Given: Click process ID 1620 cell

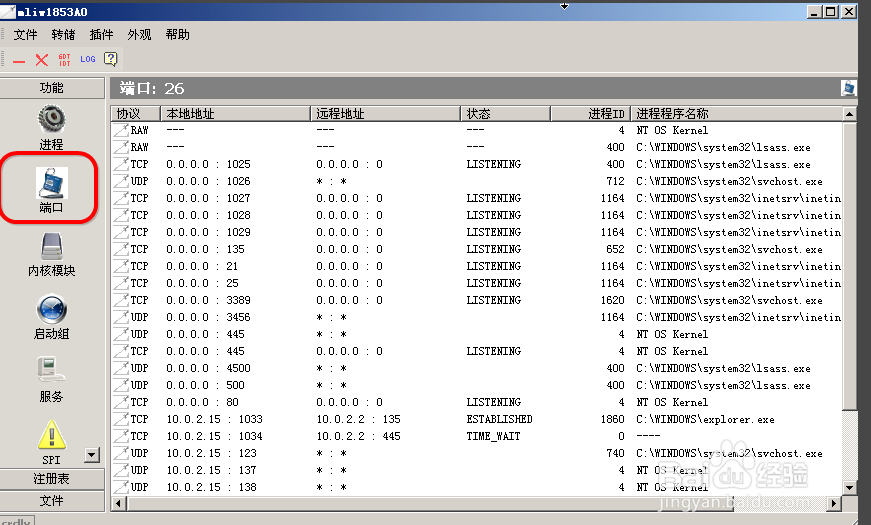Looking at the screenshot, I should 612,300.
